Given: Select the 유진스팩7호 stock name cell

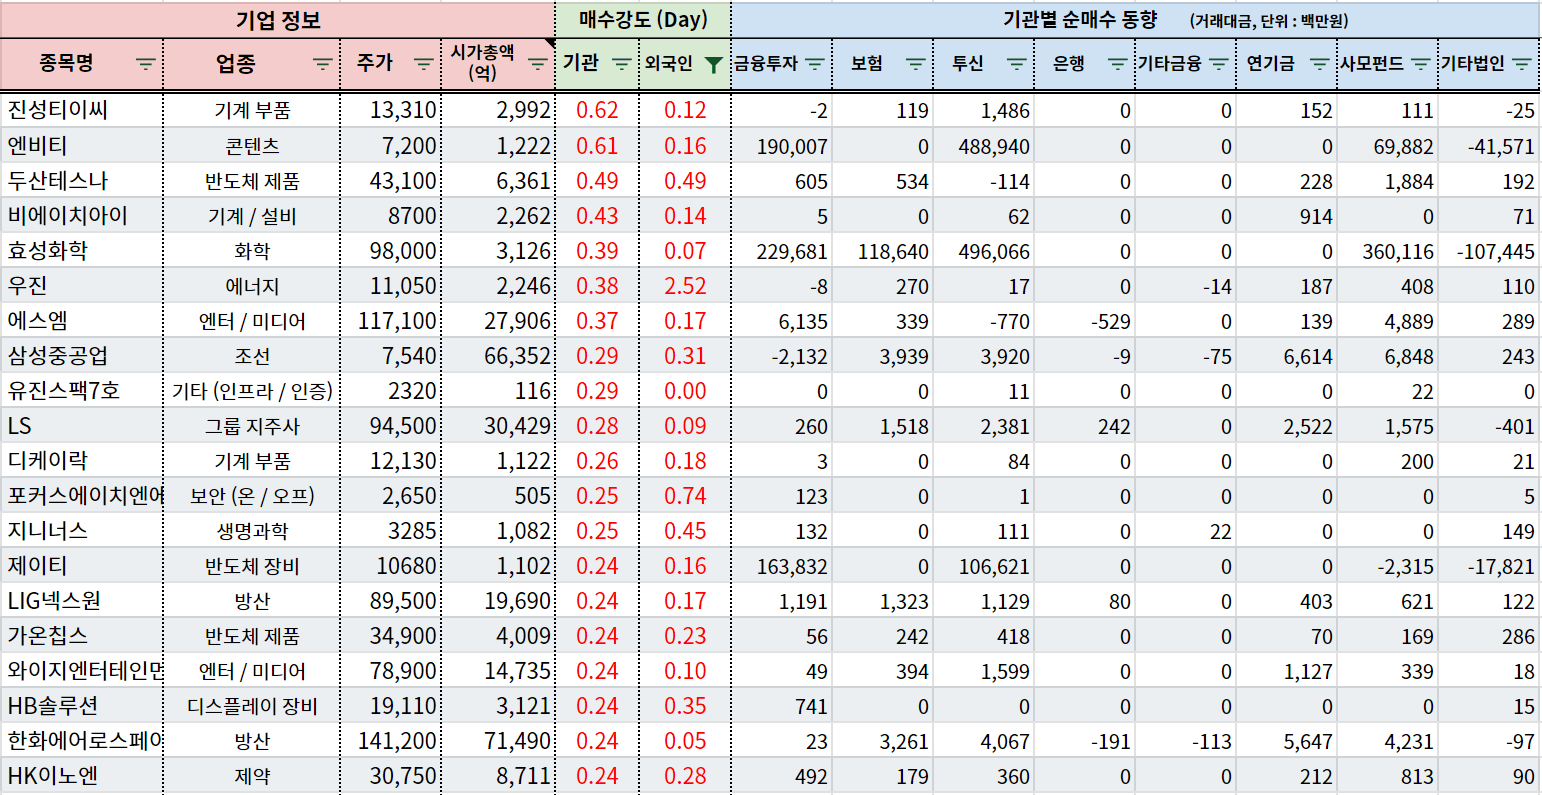Looking at the screenshot, I should [x=82, y=390].
